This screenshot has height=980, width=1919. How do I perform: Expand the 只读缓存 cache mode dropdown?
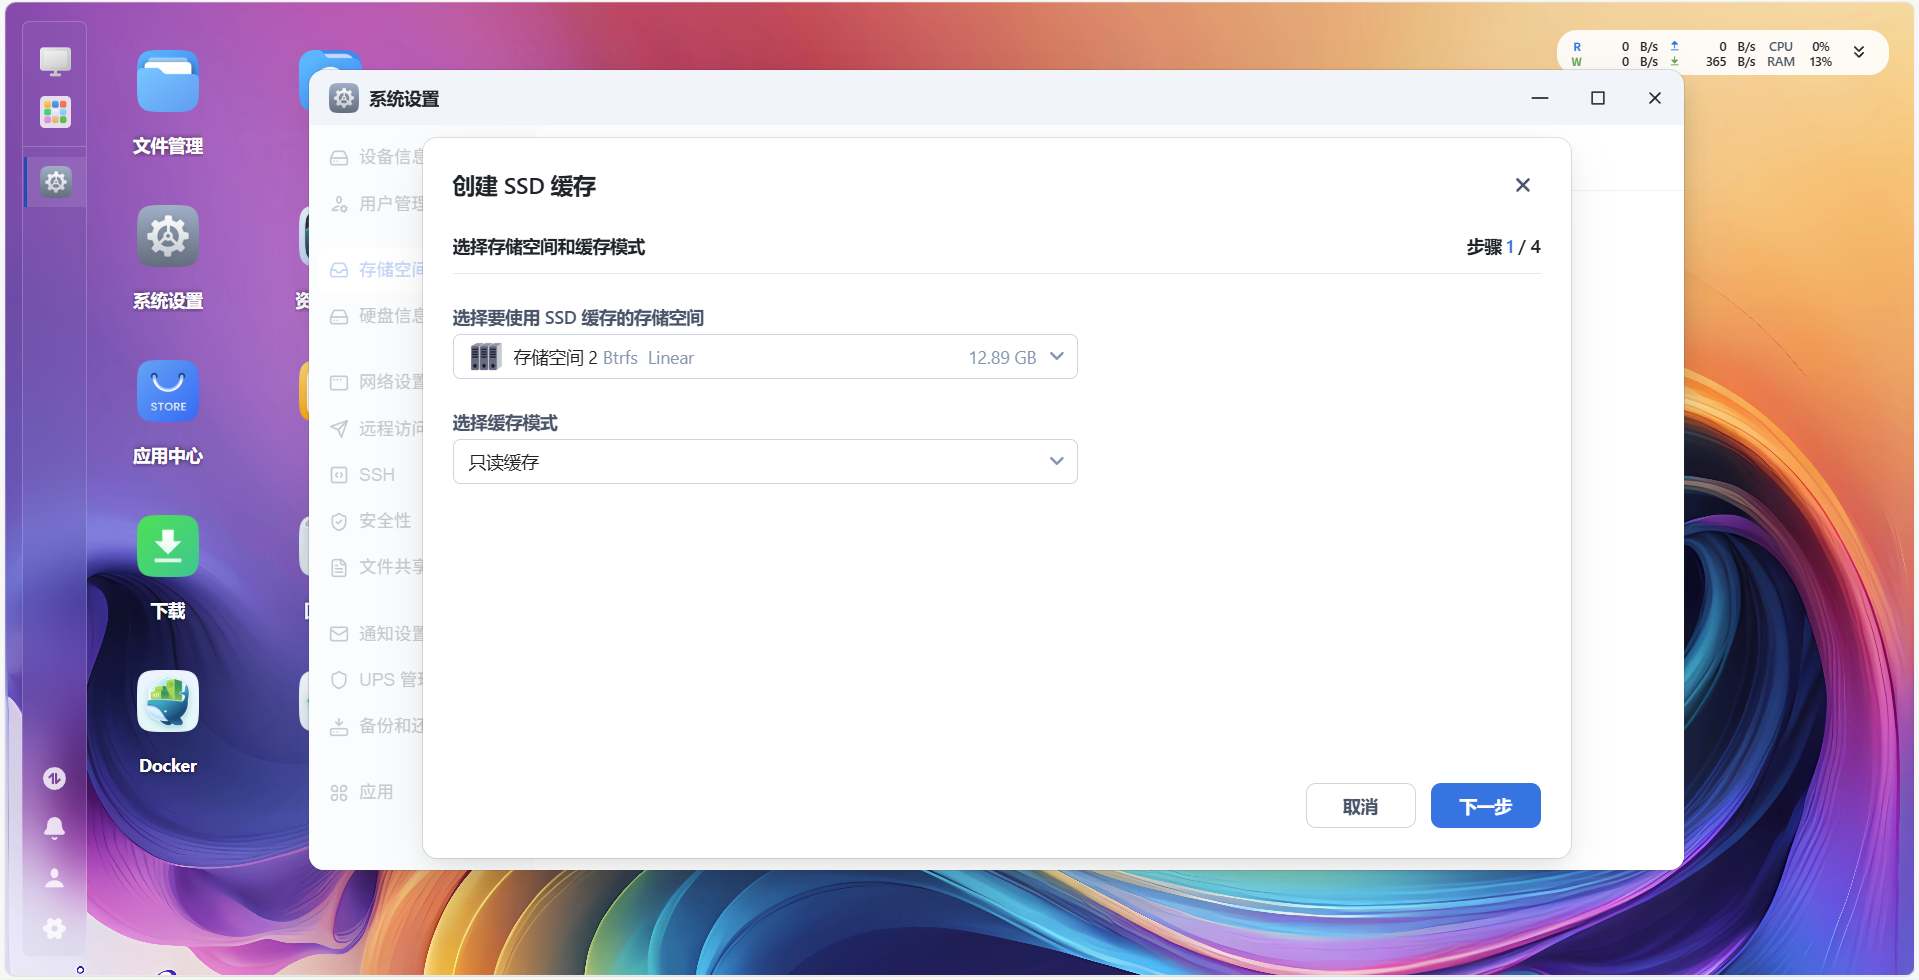pos(765,462)
